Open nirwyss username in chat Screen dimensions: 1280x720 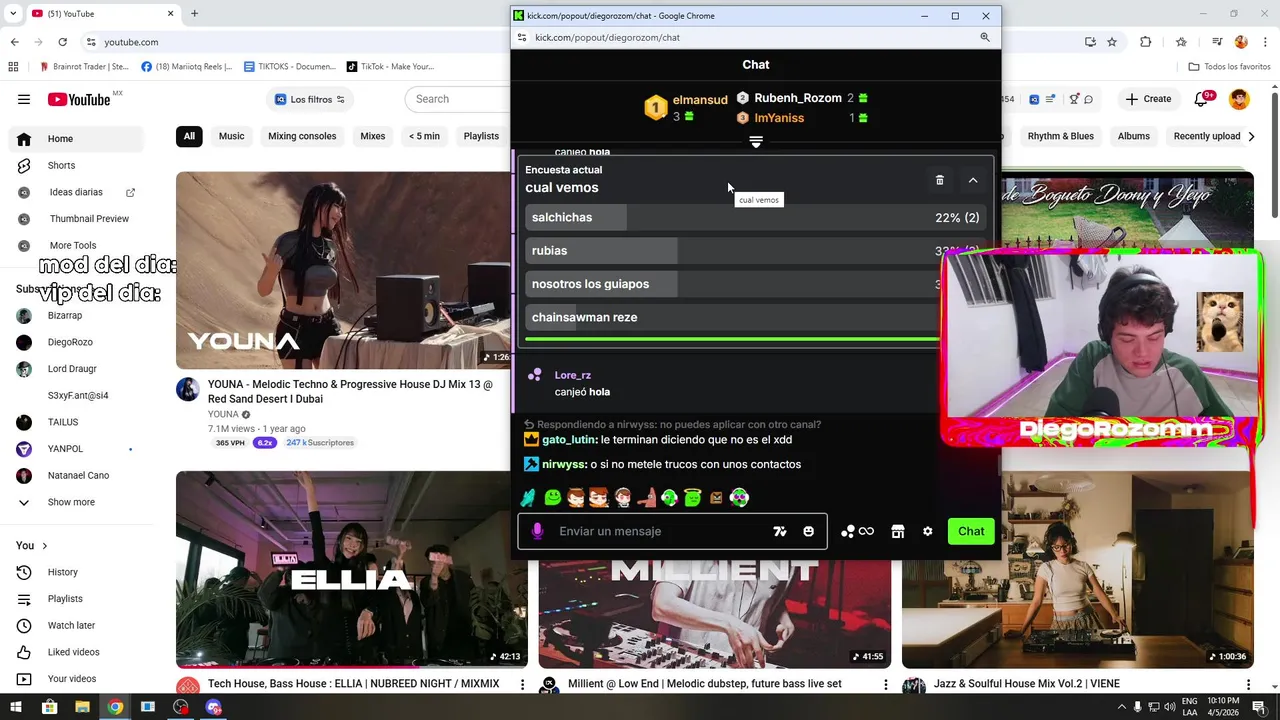click(x=563, y=464)
